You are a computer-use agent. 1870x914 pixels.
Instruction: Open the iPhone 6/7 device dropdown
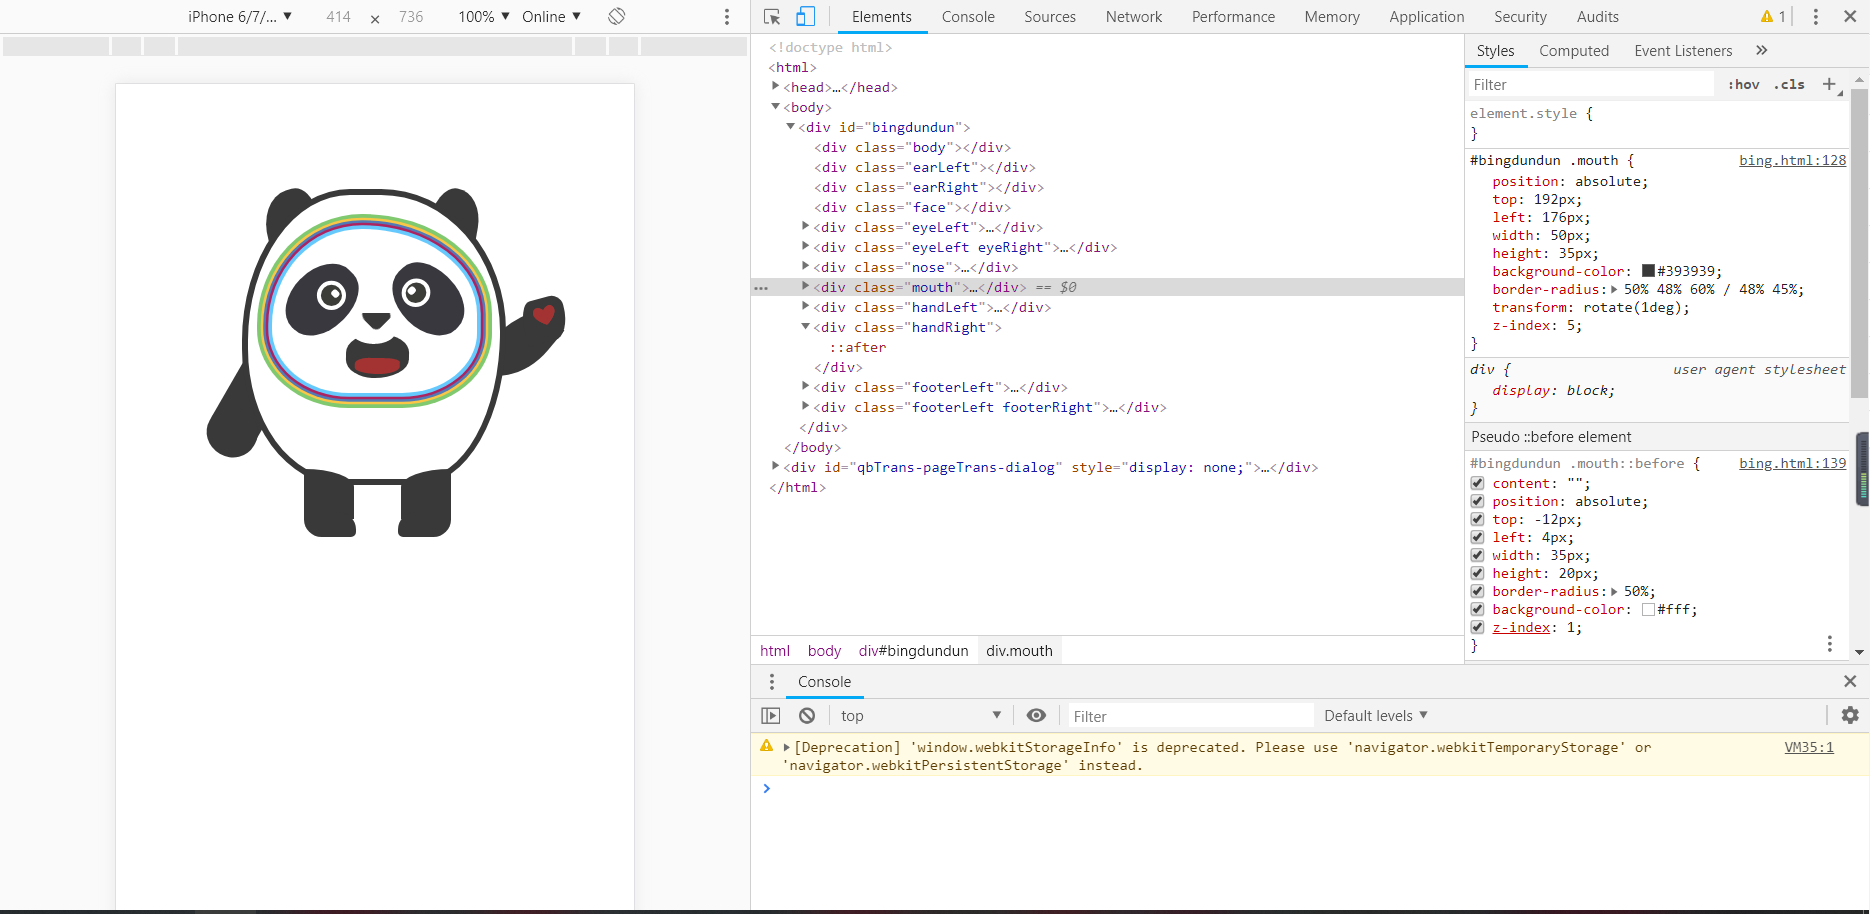click(x=240, y=17)
